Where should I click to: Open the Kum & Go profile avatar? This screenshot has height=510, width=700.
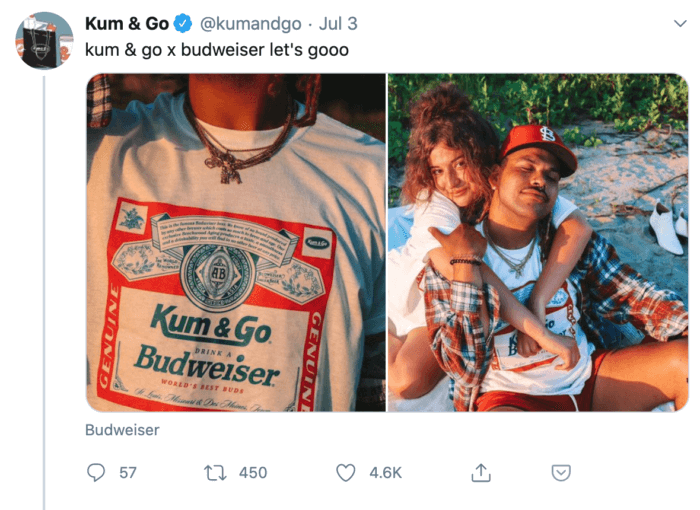tap(44, 40)
